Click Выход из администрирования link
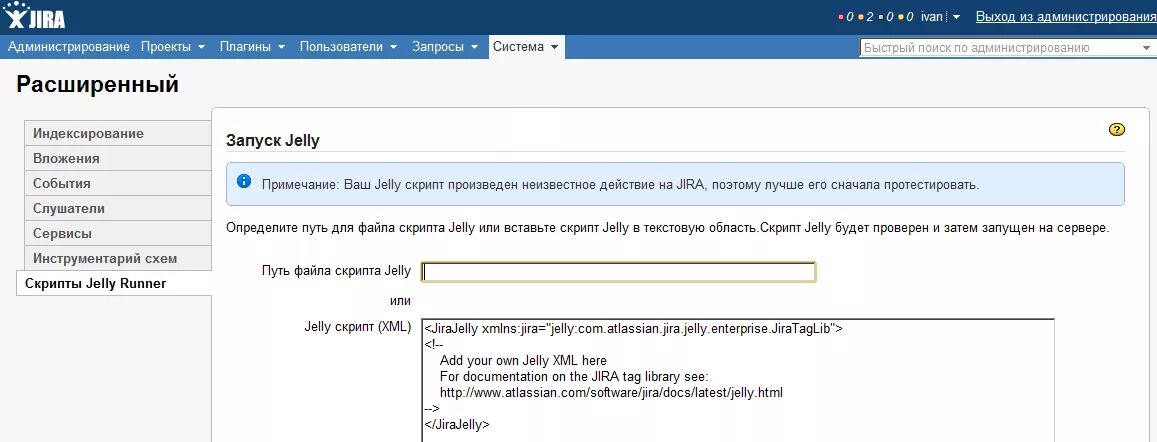 pos(1066,16)
